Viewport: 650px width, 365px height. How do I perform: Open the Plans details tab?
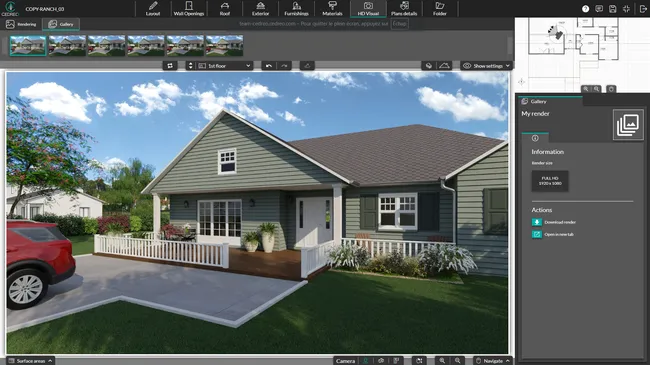[x=404, y=9]
